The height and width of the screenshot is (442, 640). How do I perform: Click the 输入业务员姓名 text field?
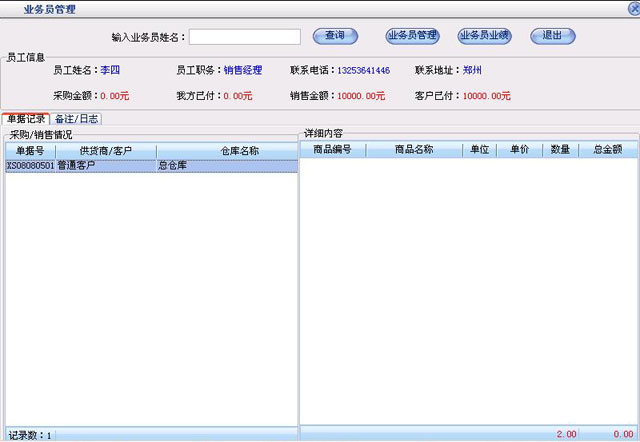[x=245, y=37]
